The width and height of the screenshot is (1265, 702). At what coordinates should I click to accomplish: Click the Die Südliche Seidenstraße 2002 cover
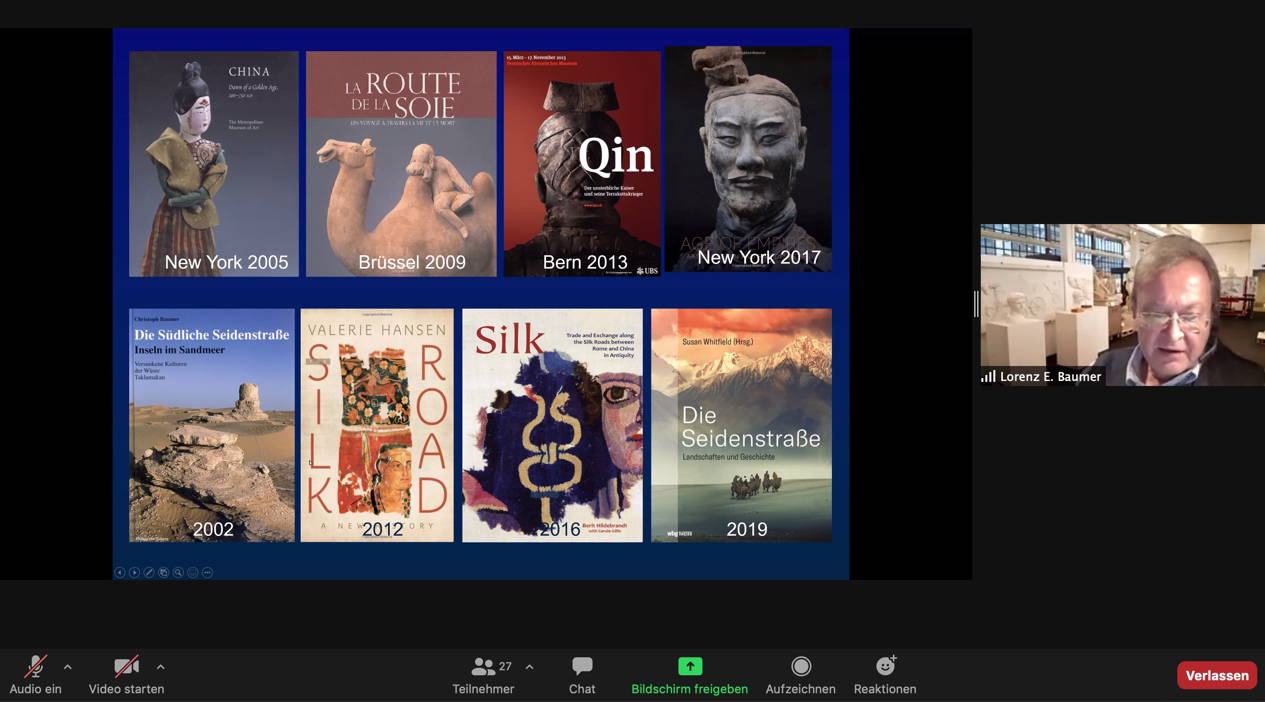pos(212,425)
